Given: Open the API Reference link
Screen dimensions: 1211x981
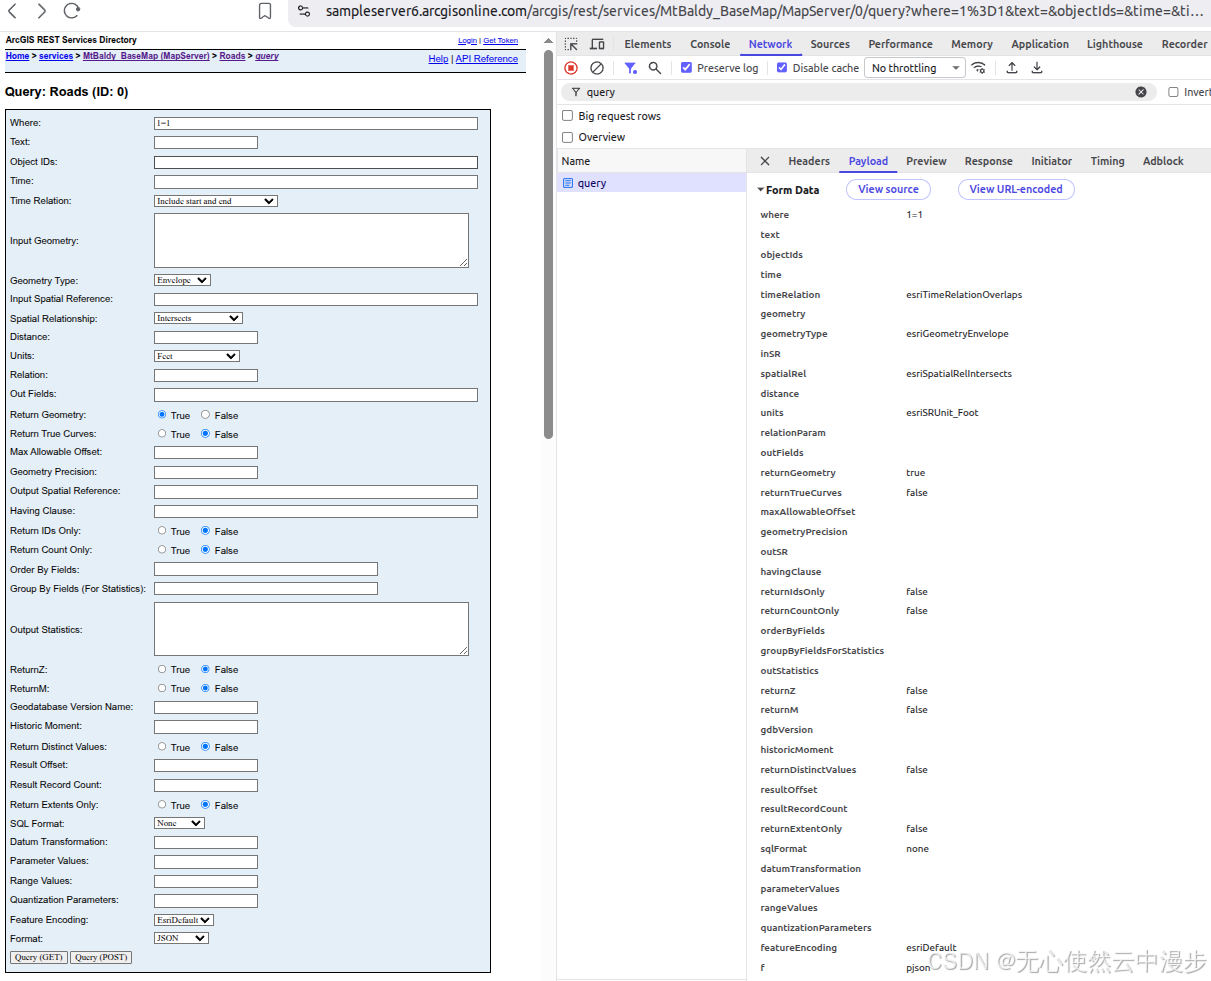Looking at the screenshot, I should [487, 59].
